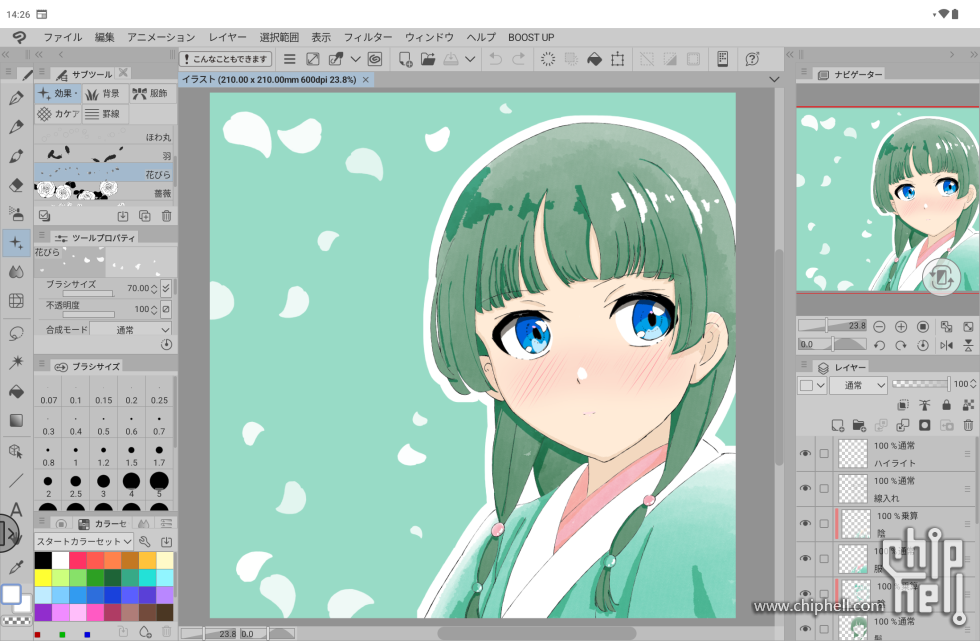Open the 合成モード dropdown in tool property
This screenshot has width=980, height=641.
(131, 329)
